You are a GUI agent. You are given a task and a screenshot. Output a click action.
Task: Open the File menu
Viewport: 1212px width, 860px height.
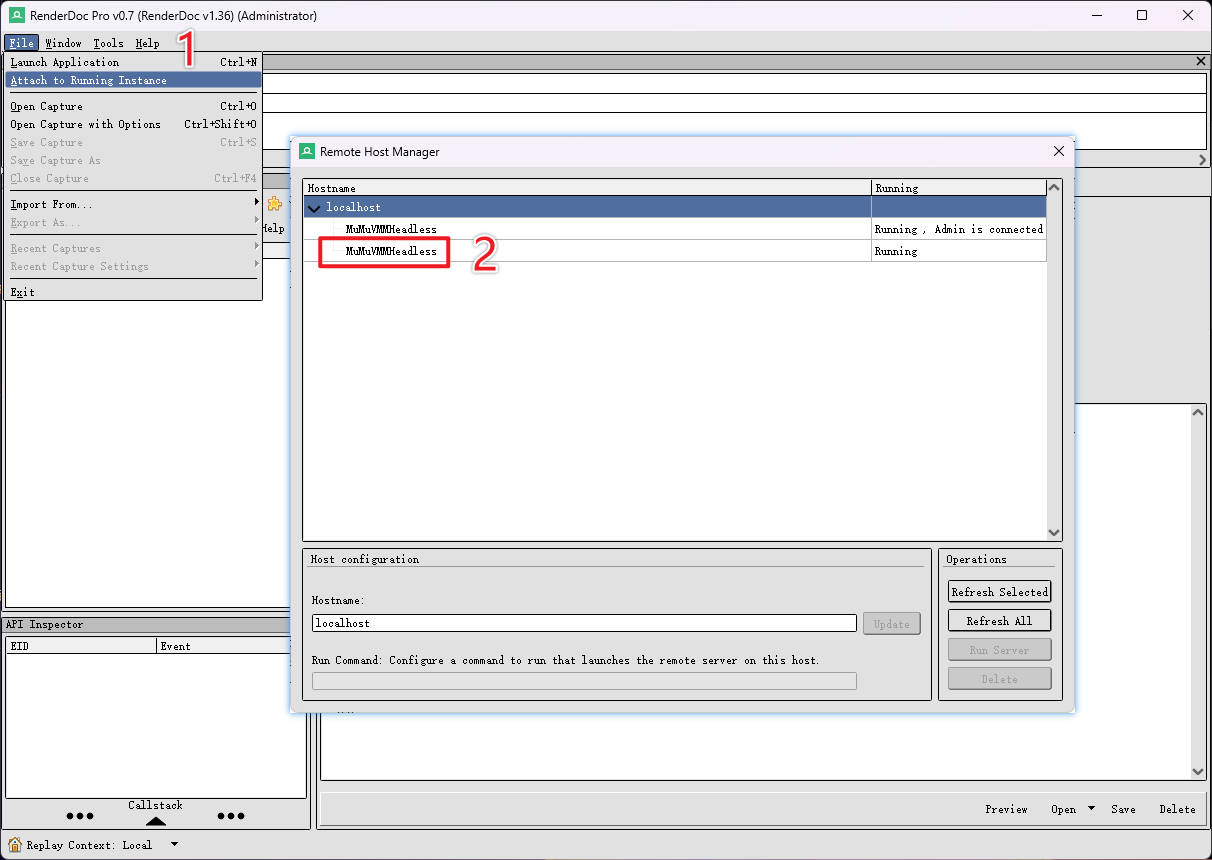point(21,43)
